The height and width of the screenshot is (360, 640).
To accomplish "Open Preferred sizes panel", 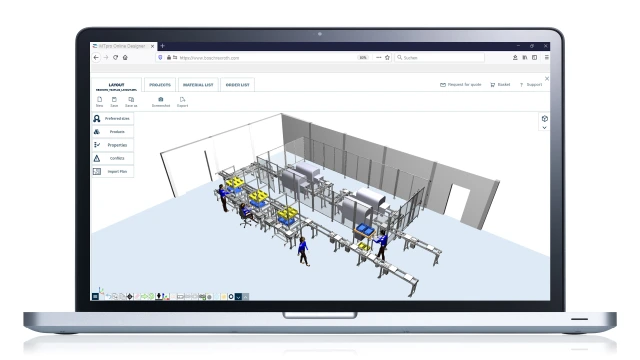I will pos(113,118).
